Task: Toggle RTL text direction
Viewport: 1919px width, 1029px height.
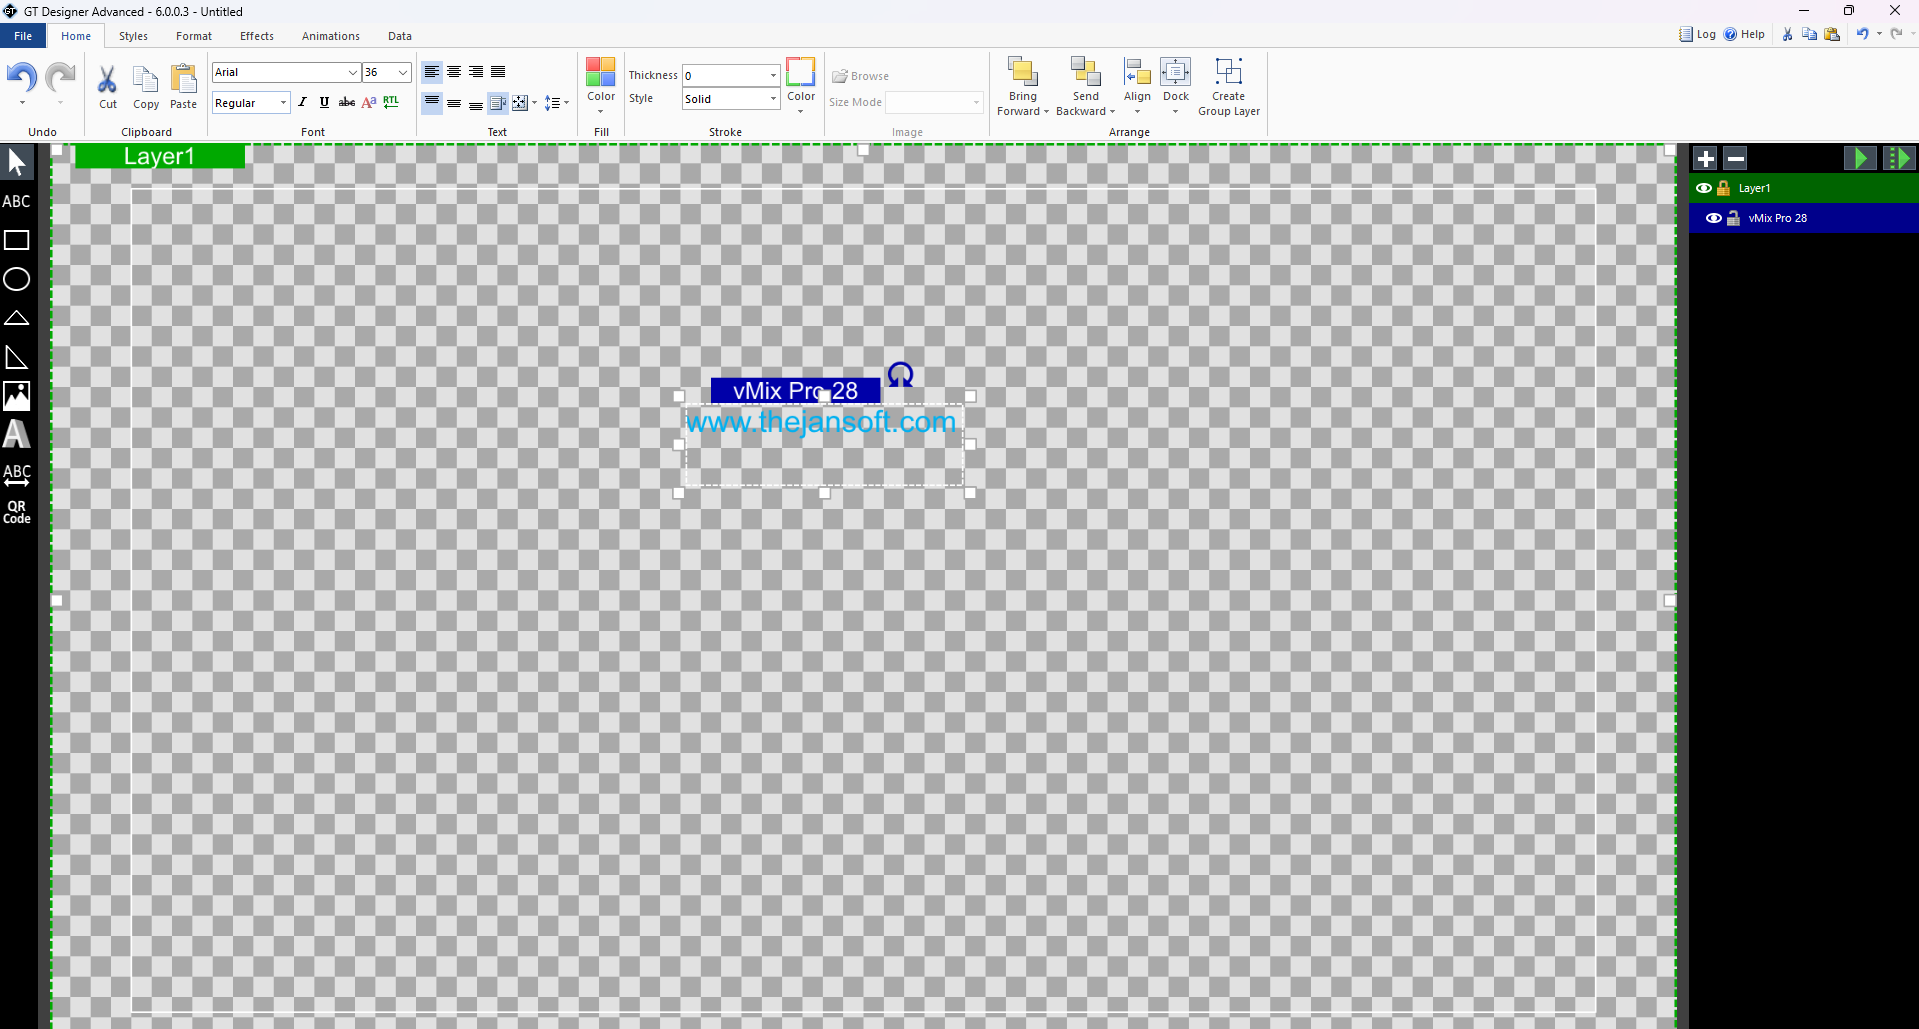Action: 391,102
